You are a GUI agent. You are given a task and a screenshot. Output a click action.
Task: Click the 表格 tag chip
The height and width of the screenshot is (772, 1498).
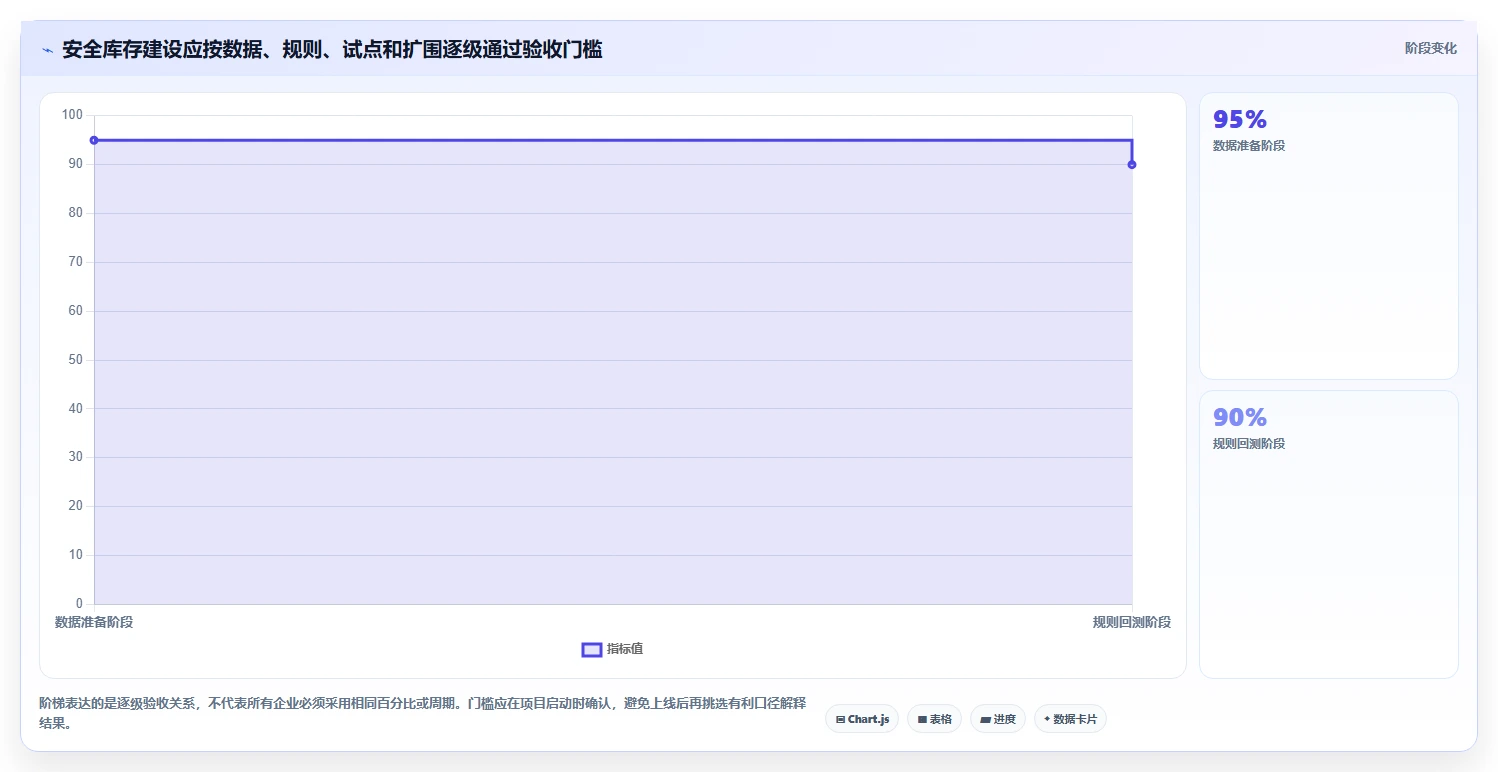pyautogui.click(x=934, y=719)
